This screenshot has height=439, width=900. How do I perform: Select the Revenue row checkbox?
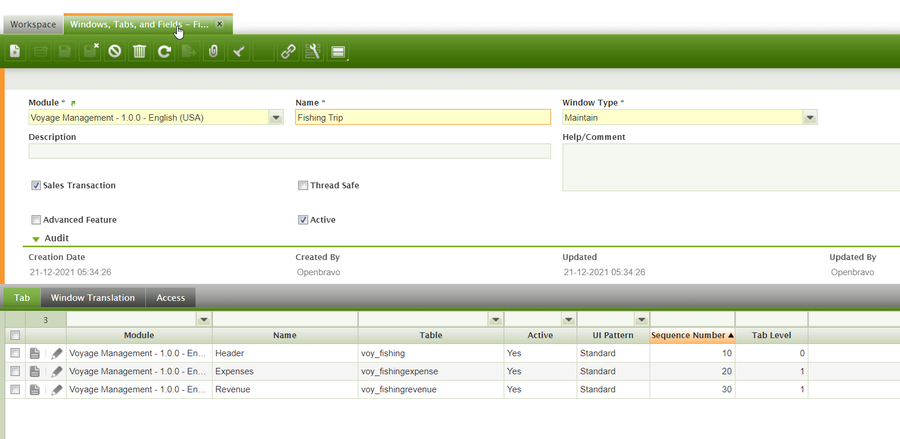[15, 389]
